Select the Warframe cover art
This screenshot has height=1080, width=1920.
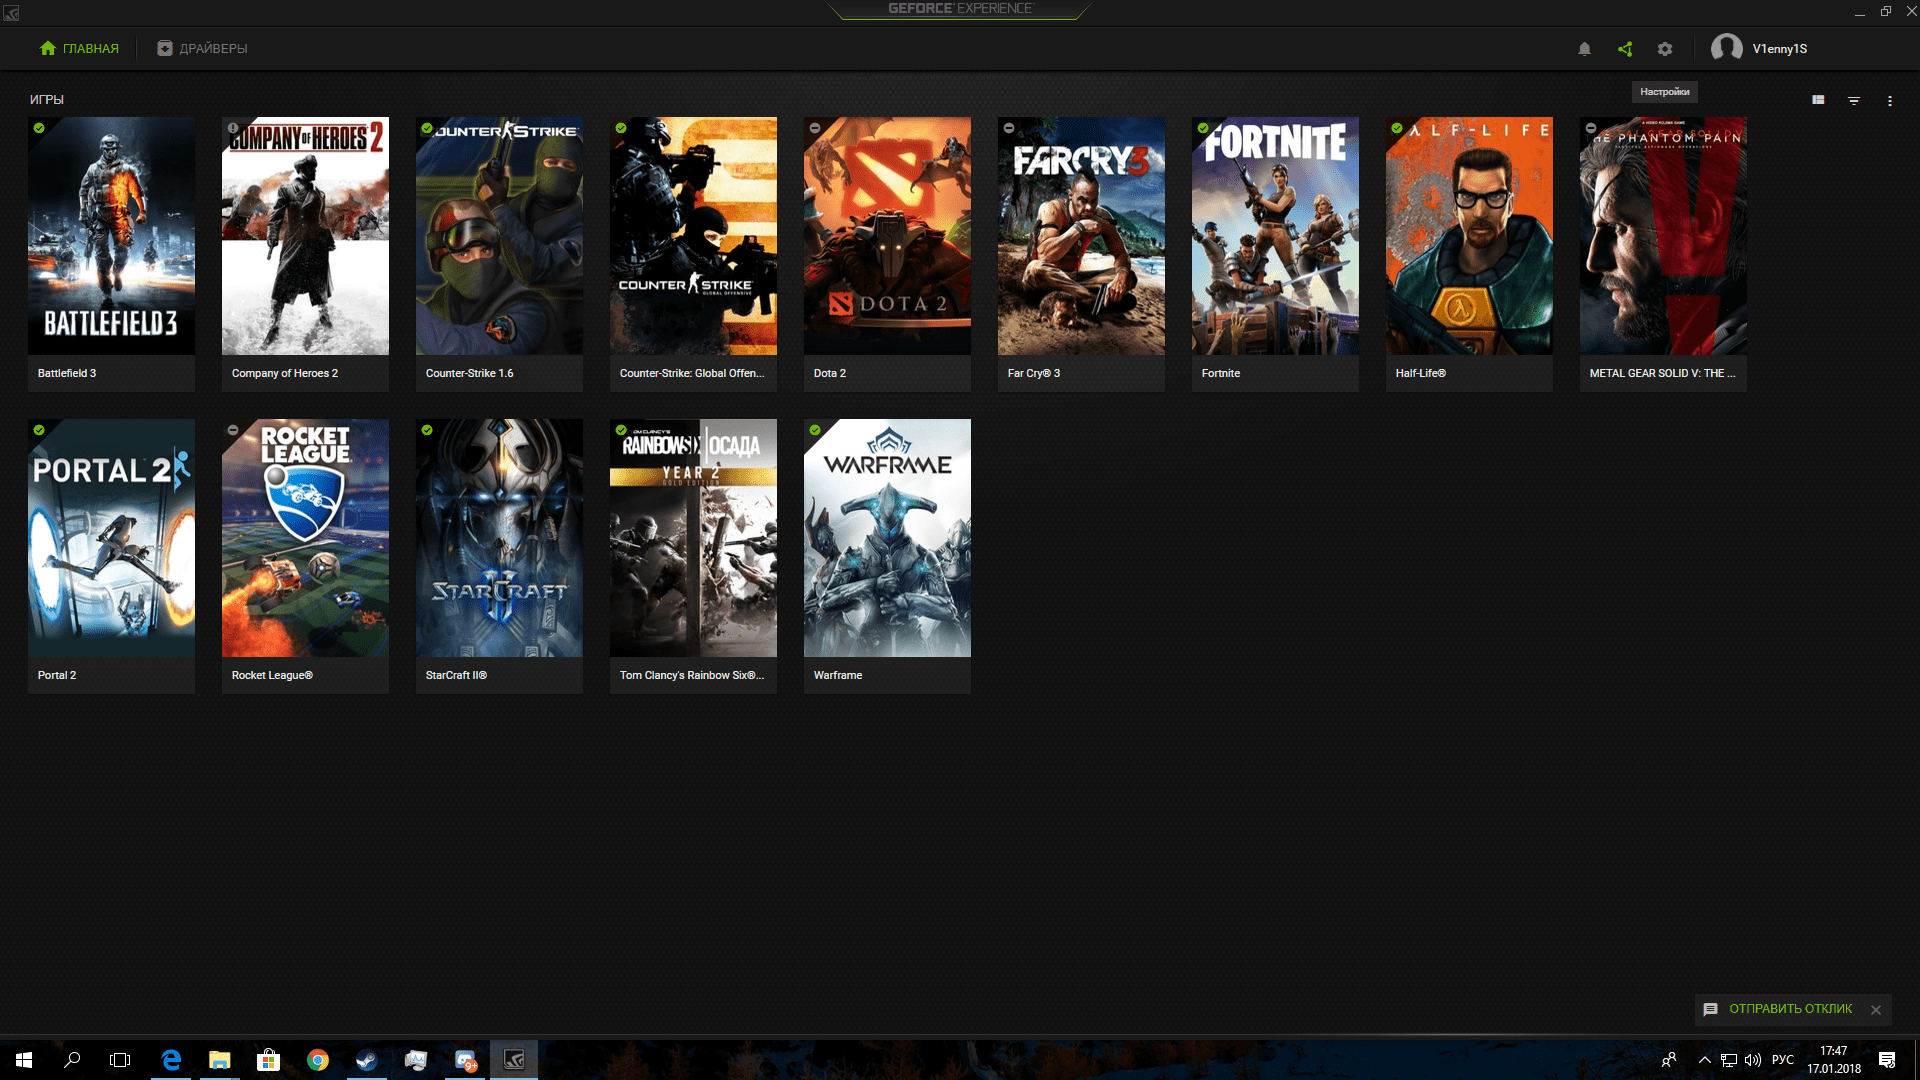pos(887,538)
